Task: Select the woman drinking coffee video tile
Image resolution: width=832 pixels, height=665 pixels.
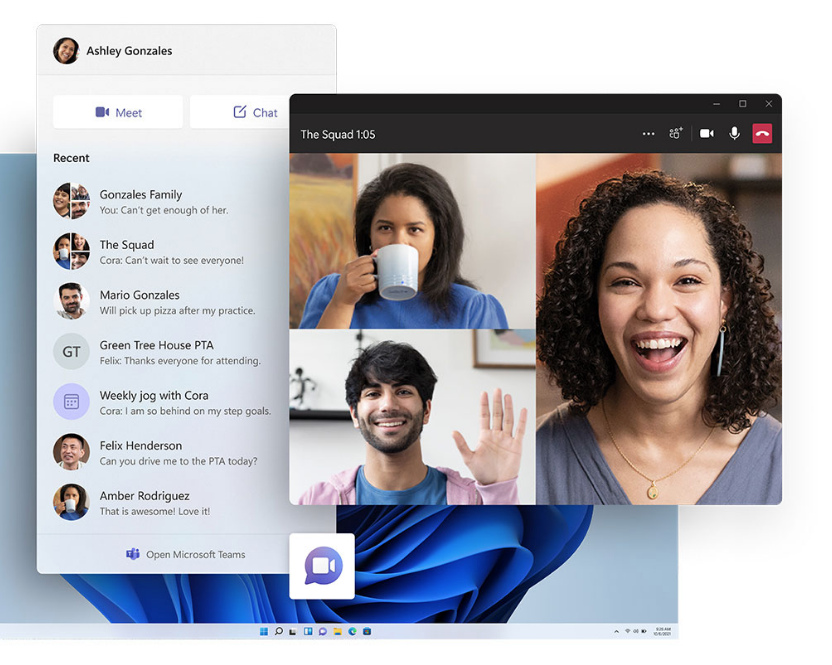Action: pos(412,241)
